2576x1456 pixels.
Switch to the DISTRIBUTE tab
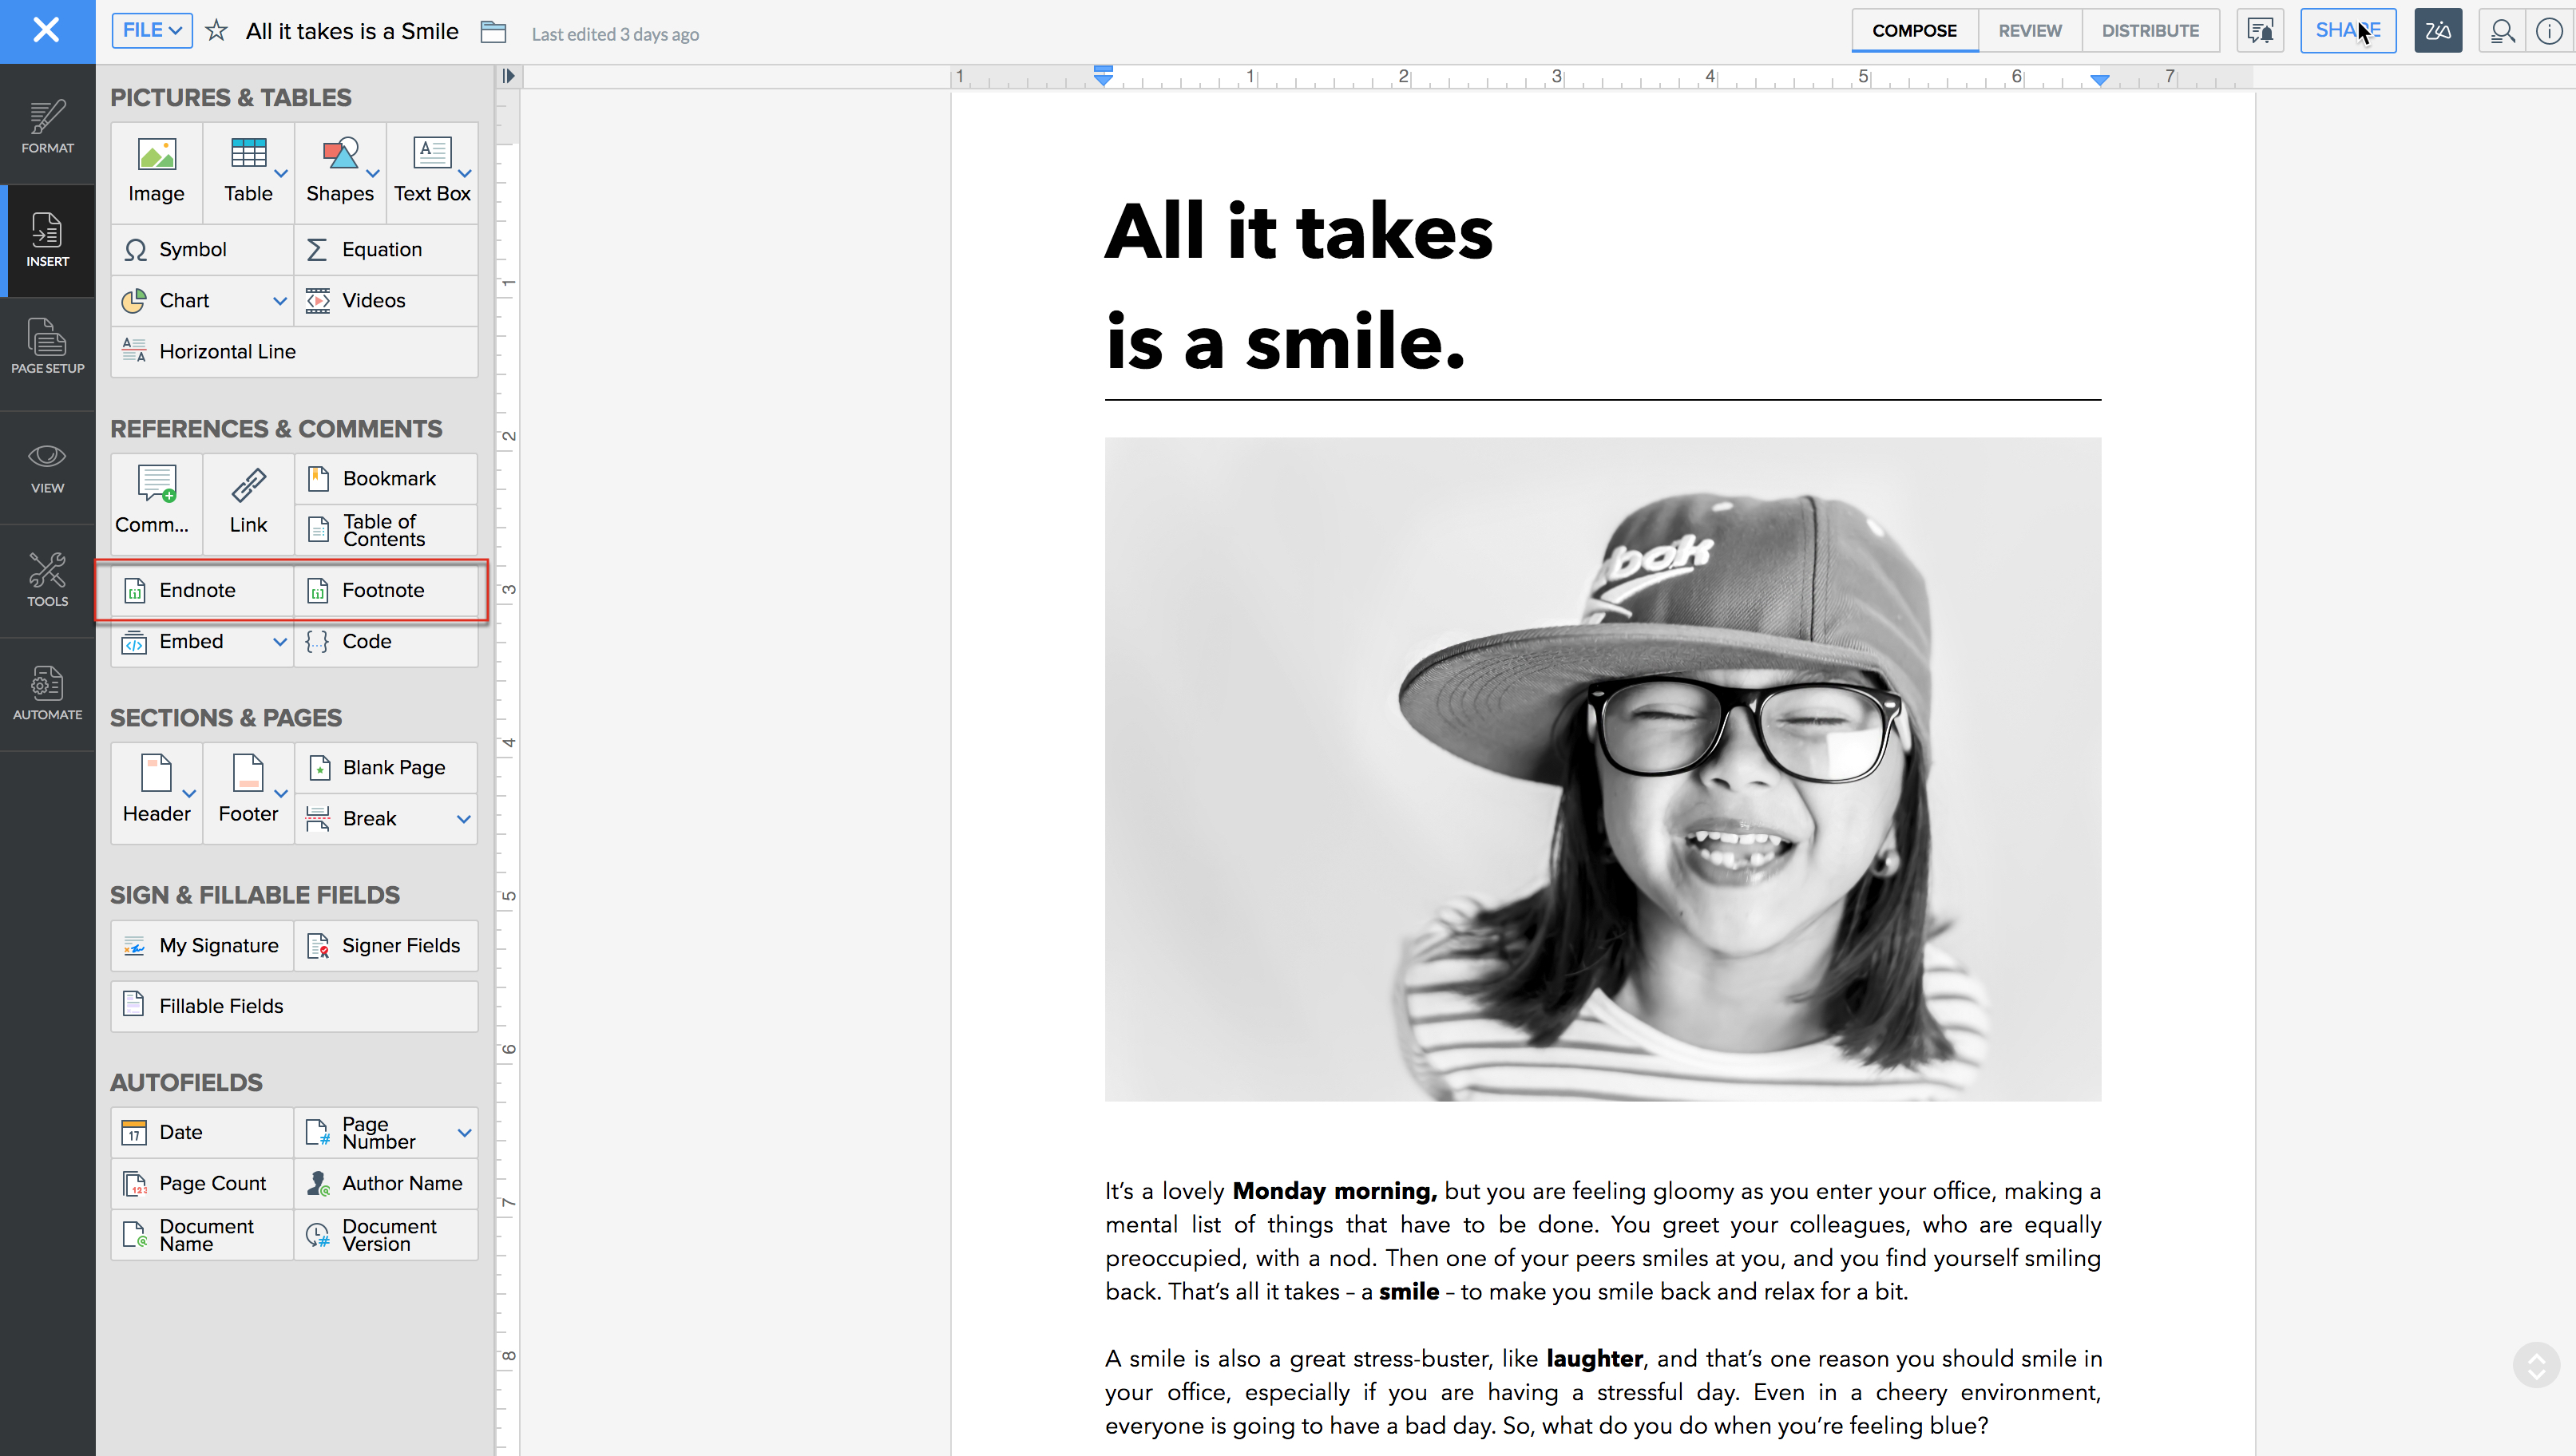pyautogui.click(x=2150, y=31)
